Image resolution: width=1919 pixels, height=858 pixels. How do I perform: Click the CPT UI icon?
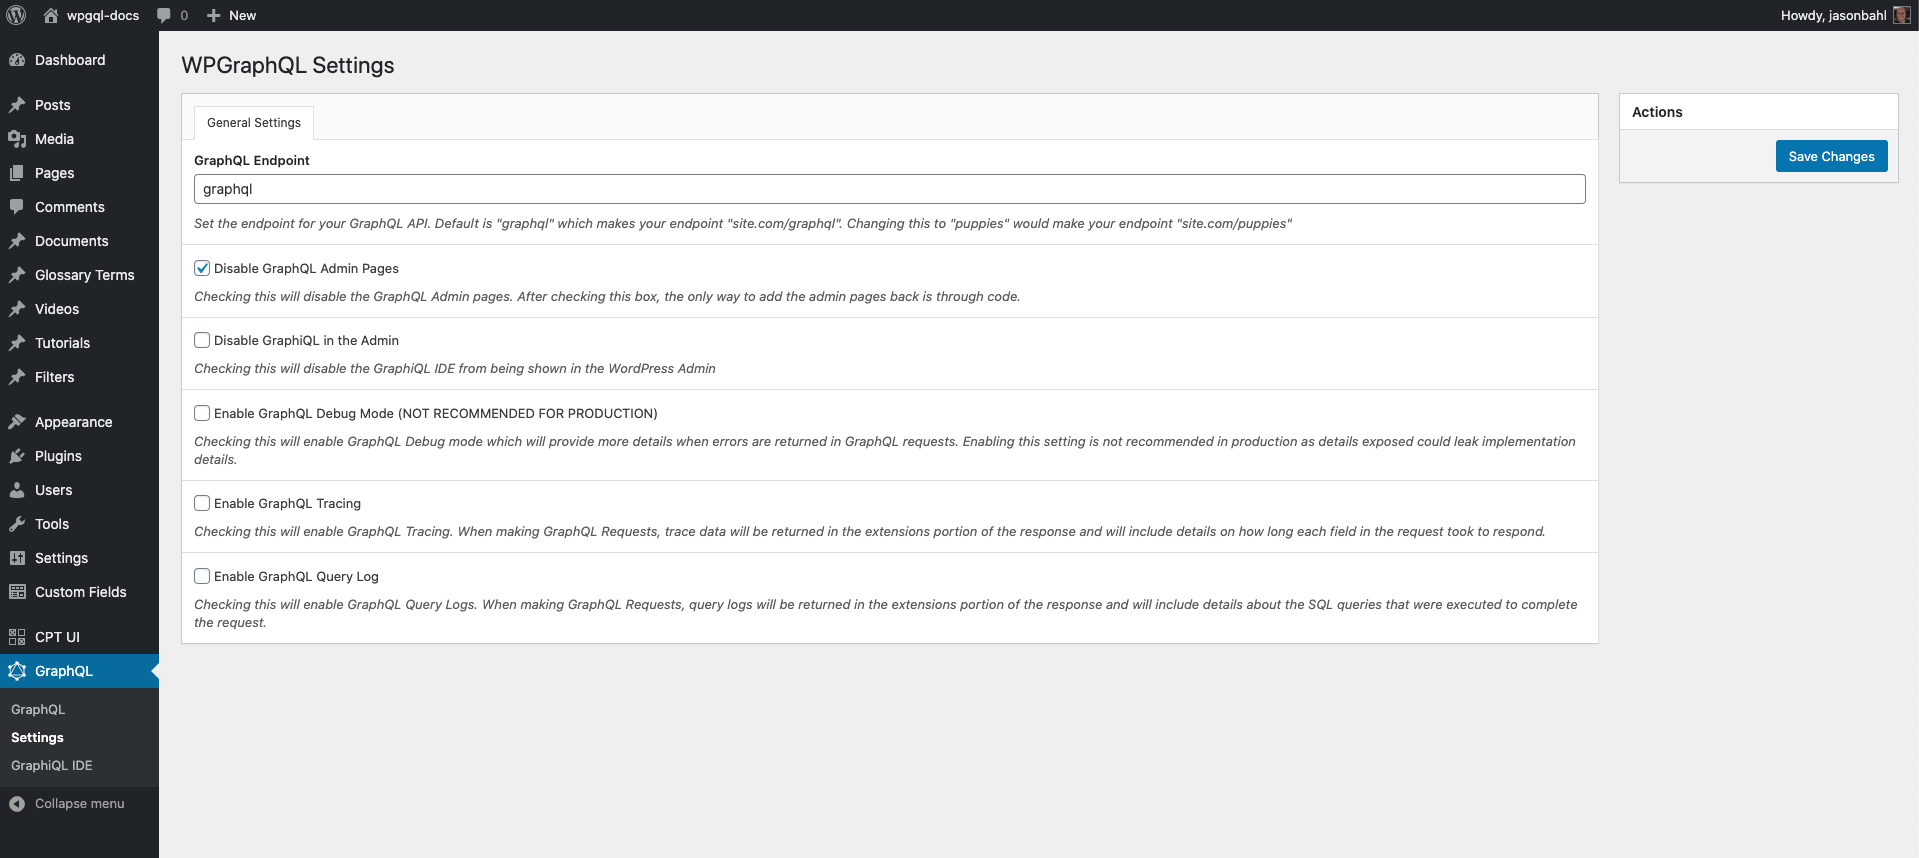coord(17,637)
